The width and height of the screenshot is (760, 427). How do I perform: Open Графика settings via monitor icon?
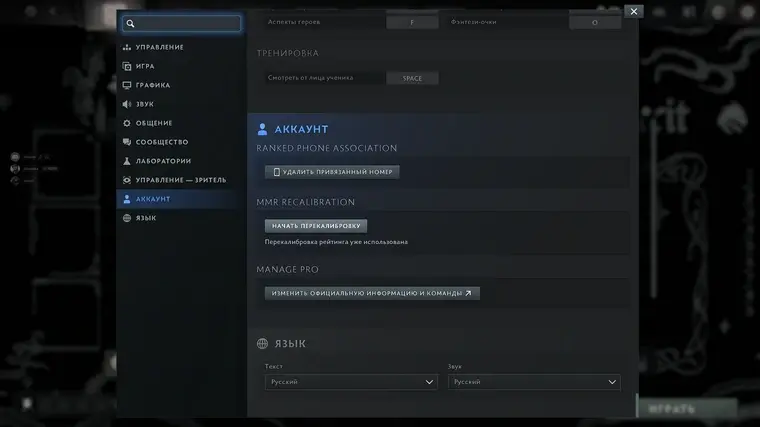tap(126, 85)
